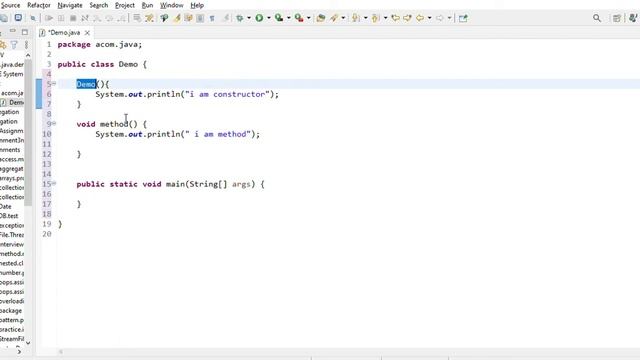Collapse the Demo constructor fold at line 5
This screenshot has width=640, height=360.
pos(54,83)
